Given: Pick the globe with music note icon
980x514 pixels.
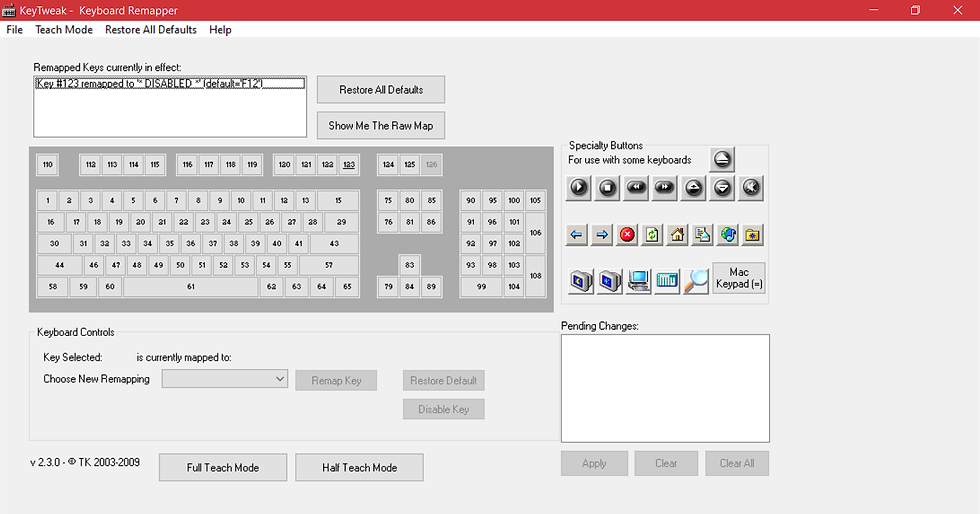Looking at the screenshot, I should pyautogui.click(x=728, y=234).
